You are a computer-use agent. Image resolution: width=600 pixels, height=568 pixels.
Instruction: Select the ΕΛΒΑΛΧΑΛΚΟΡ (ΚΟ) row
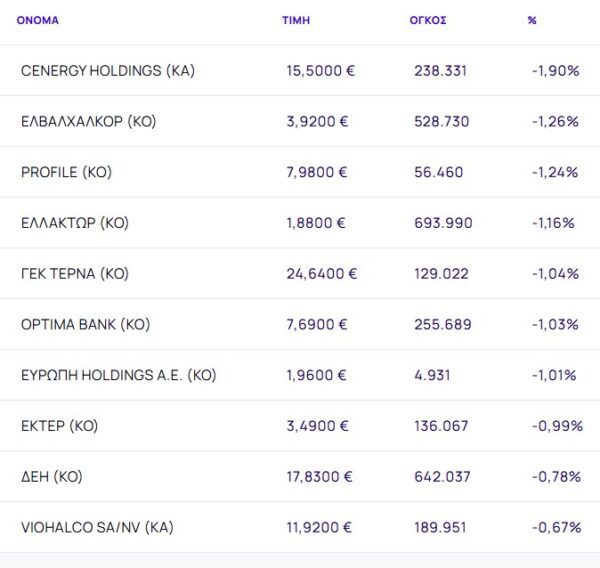(89, 122)
